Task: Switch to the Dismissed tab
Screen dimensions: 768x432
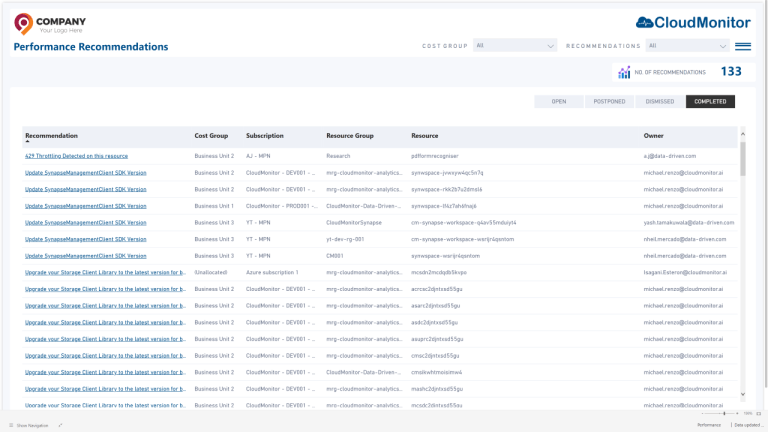Action: pyautogui.click(x=660, y=101)
